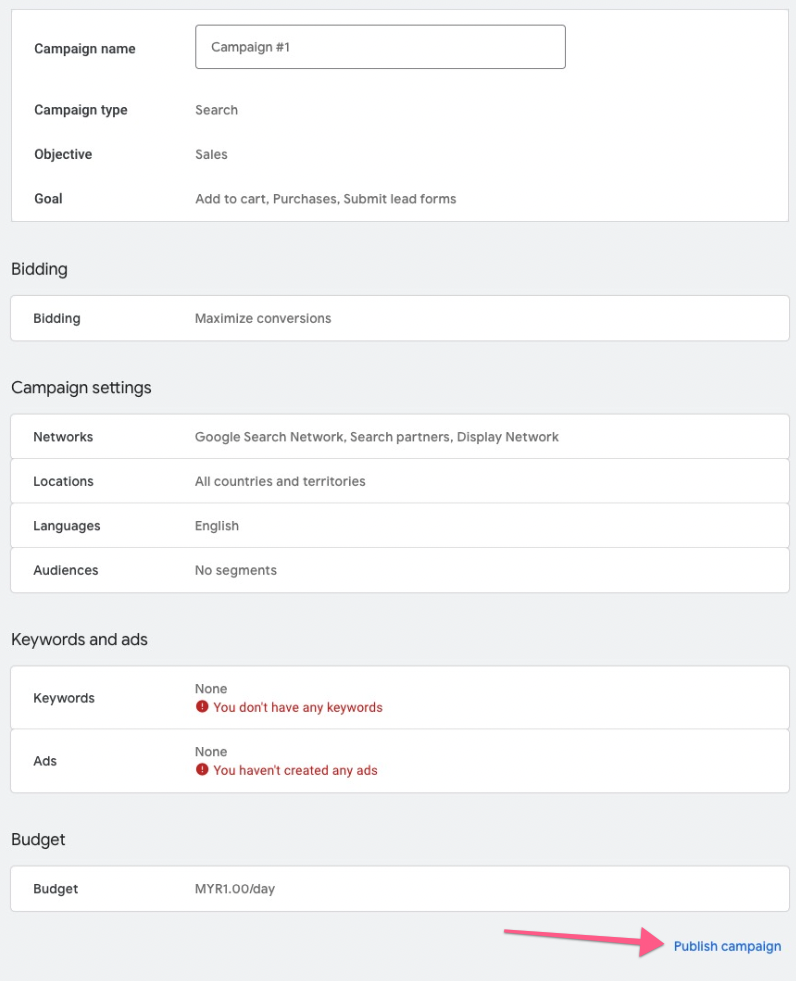Click the Campaign settings section heading

[81, 388]
